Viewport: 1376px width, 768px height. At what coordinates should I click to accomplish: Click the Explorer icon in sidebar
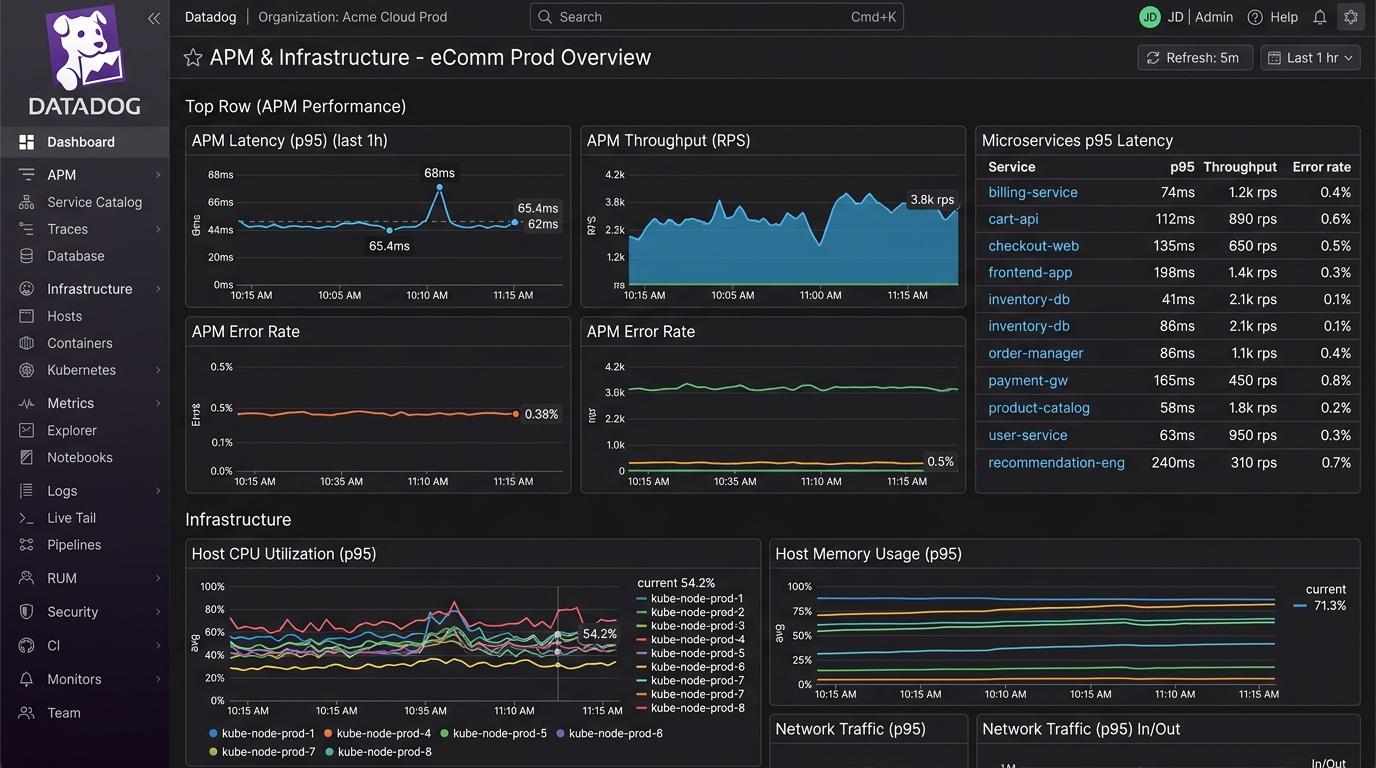click(x=27, y=430)
